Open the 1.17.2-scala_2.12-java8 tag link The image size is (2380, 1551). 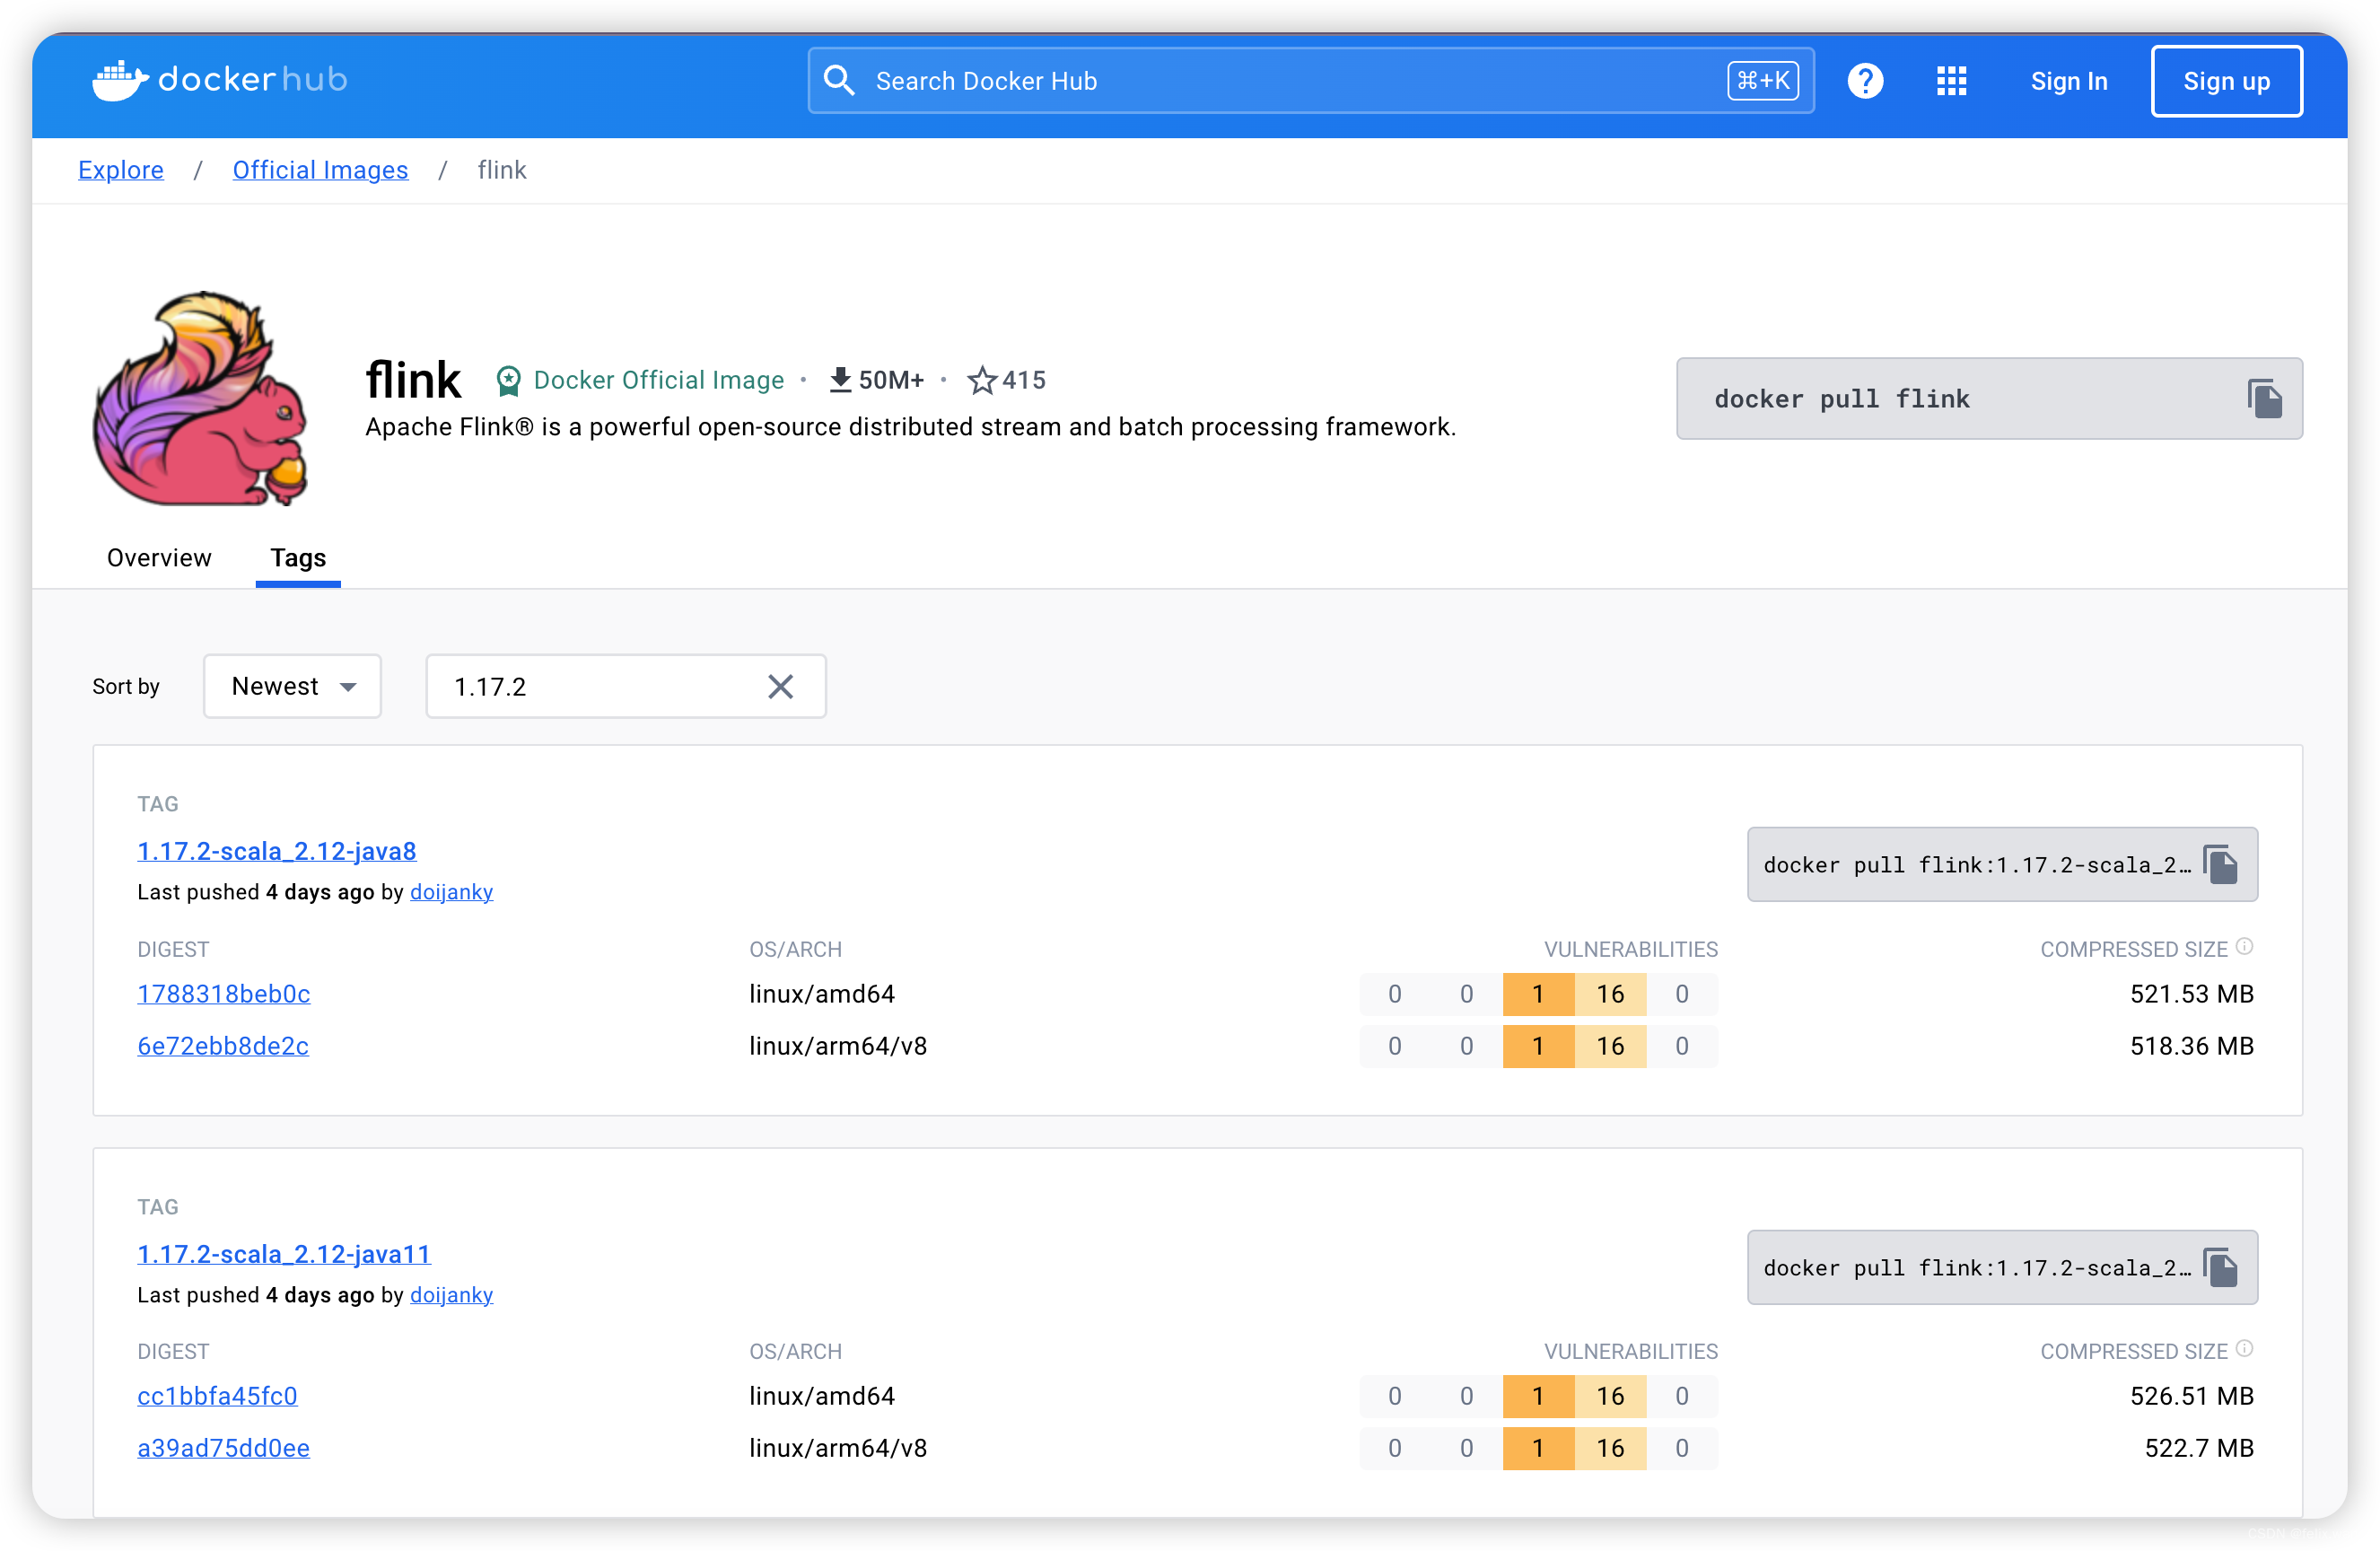[x=277, y=851]
